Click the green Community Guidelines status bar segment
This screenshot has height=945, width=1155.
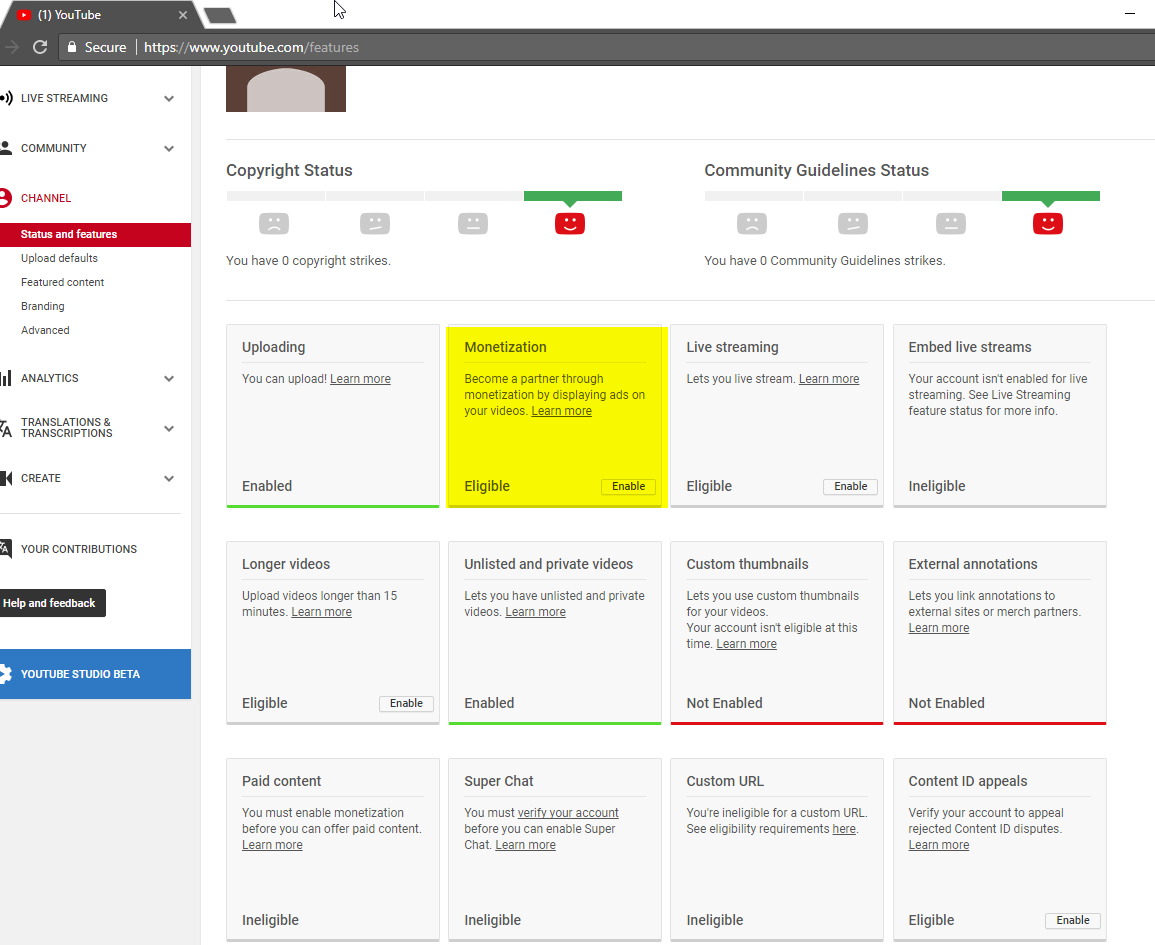[x=1050, y=196]
